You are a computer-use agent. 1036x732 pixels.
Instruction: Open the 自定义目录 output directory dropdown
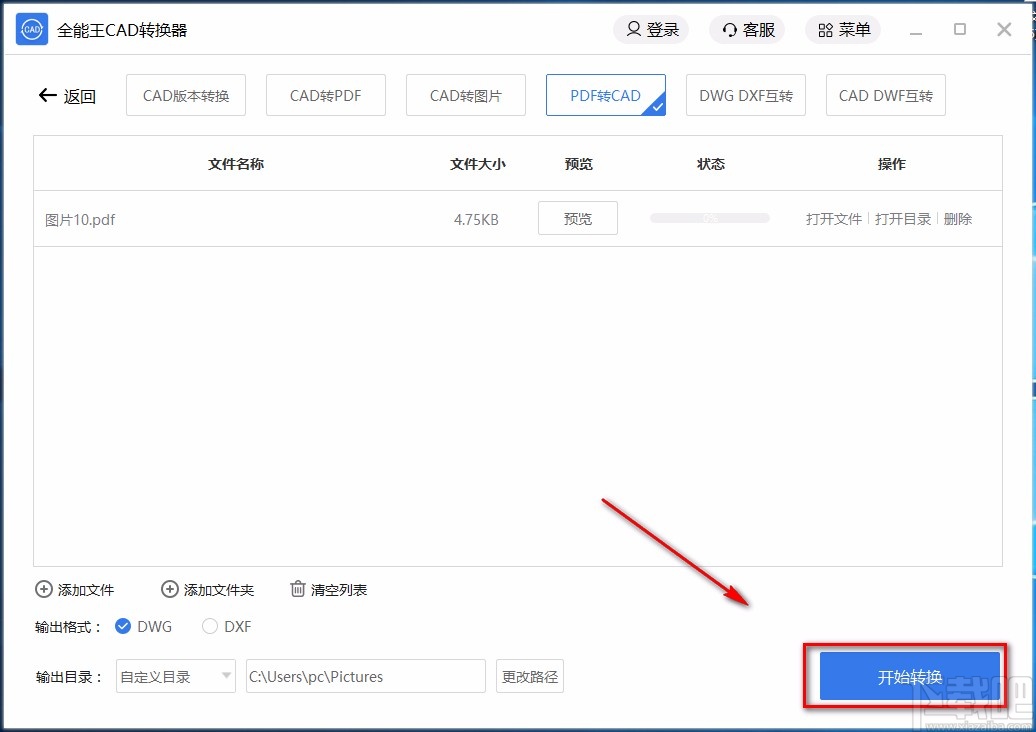(175, 676)
